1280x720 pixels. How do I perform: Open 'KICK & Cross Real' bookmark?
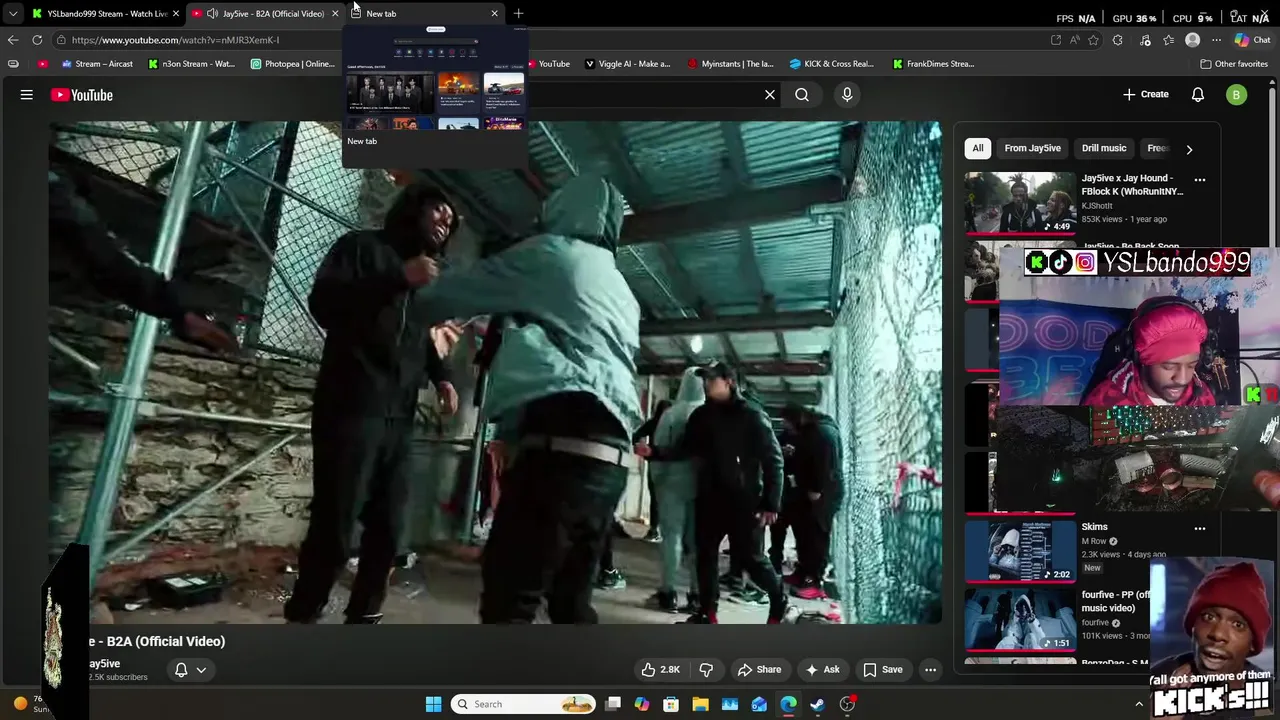point(831,64)
